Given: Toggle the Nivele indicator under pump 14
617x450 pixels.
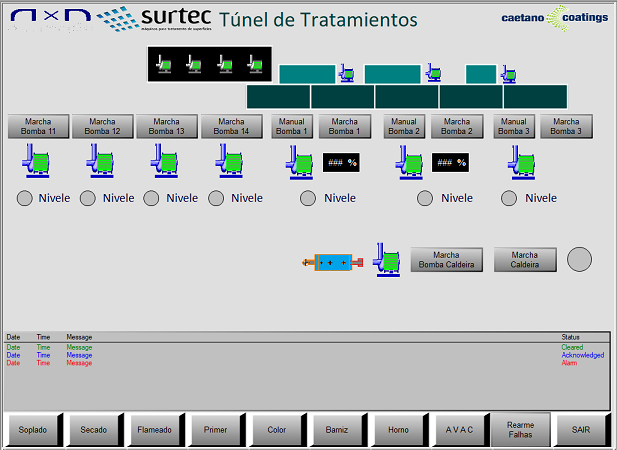Looking at the screenshot, I should pos(216,198).
